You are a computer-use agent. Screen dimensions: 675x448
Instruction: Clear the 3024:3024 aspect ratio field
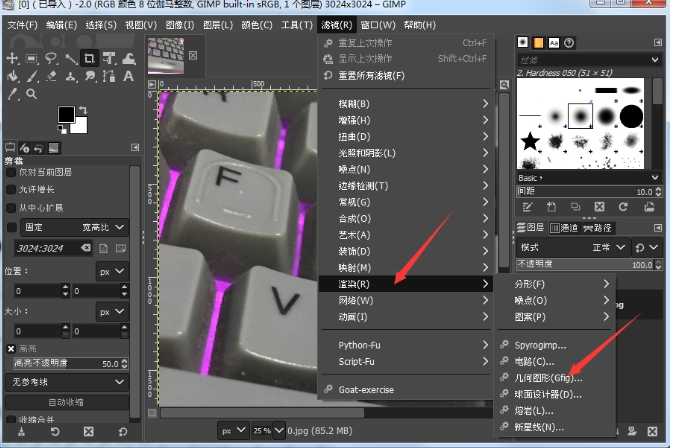tap(86, 248)
